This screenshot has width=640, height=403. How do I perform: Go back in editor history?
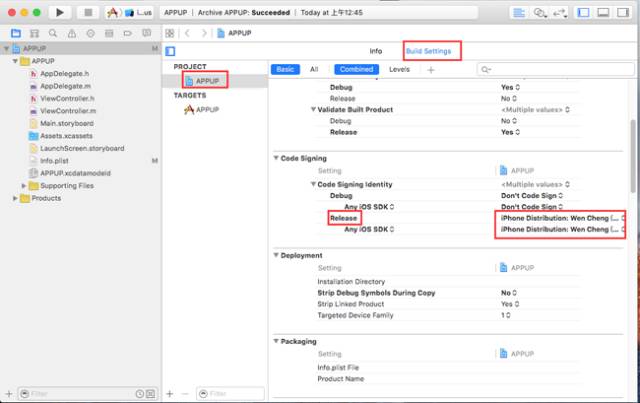tap(187, 33)
